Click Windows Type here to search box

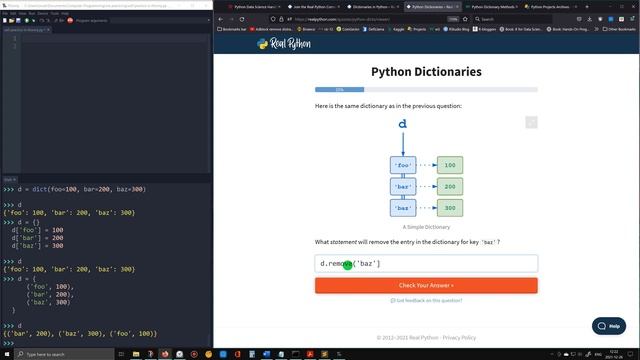pyautogui.click(x=64, y=354)
